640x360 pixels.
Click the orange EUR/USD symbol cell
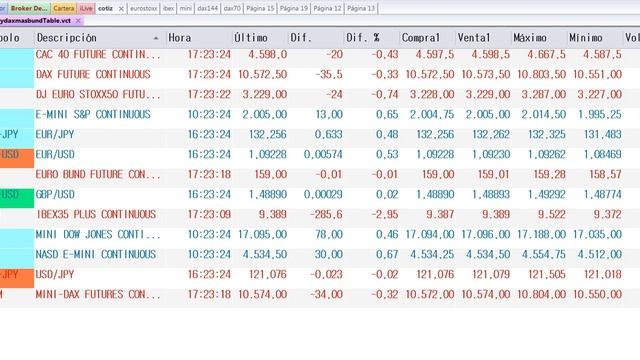pos(17,158)
